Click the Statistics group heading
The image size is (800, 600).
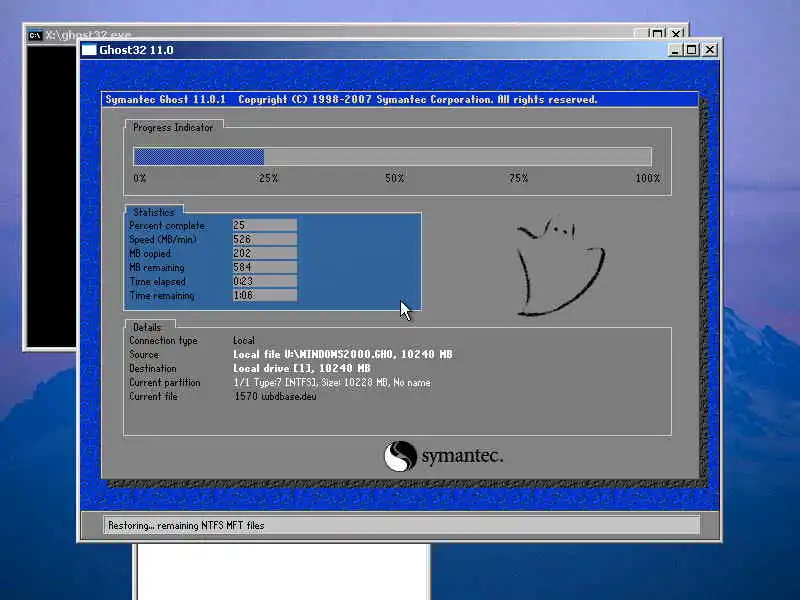[154, 212]
